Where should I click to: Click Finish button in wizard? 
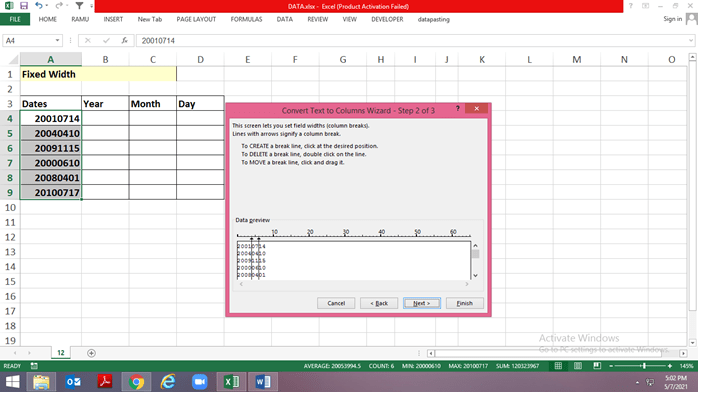click(x=465, y=303)
